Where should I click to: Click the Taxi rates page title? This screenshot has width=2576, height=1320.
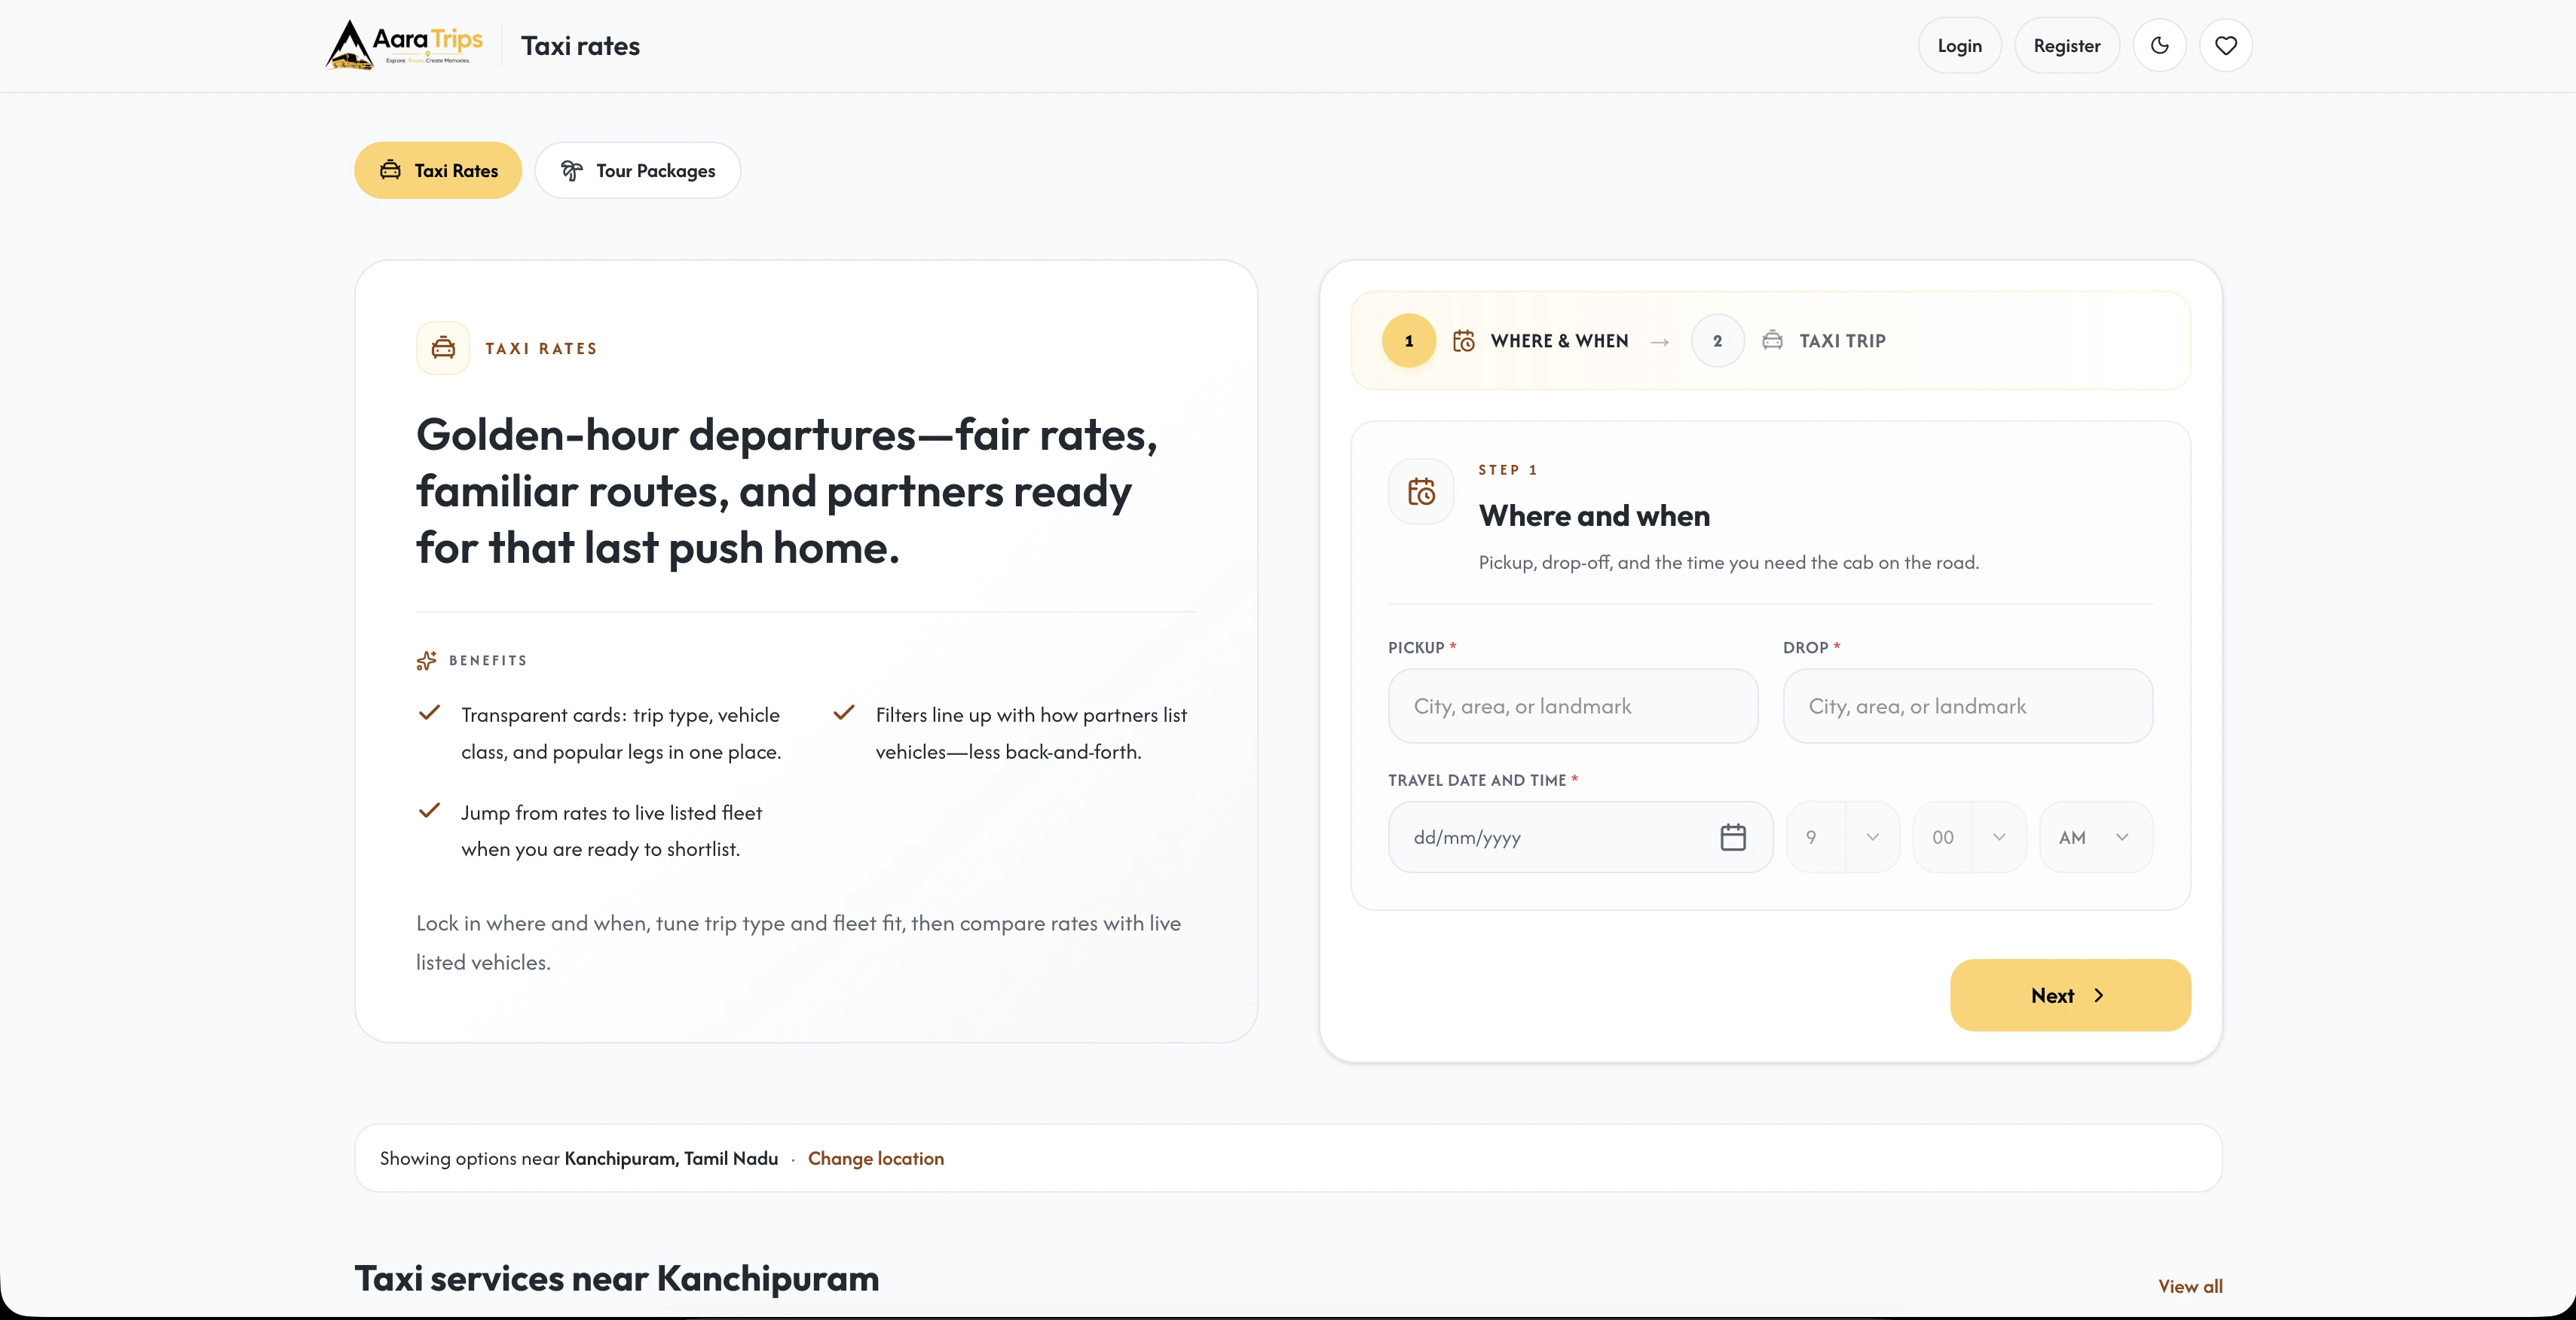tap(580, 46)
